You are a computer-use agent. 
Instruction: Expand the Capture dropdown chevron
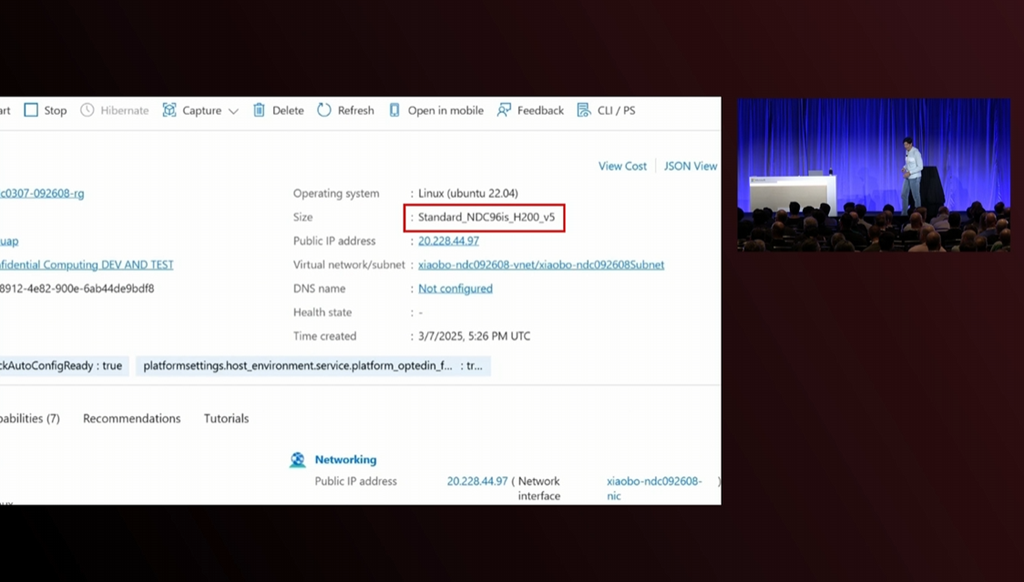[x=234, y=111]
